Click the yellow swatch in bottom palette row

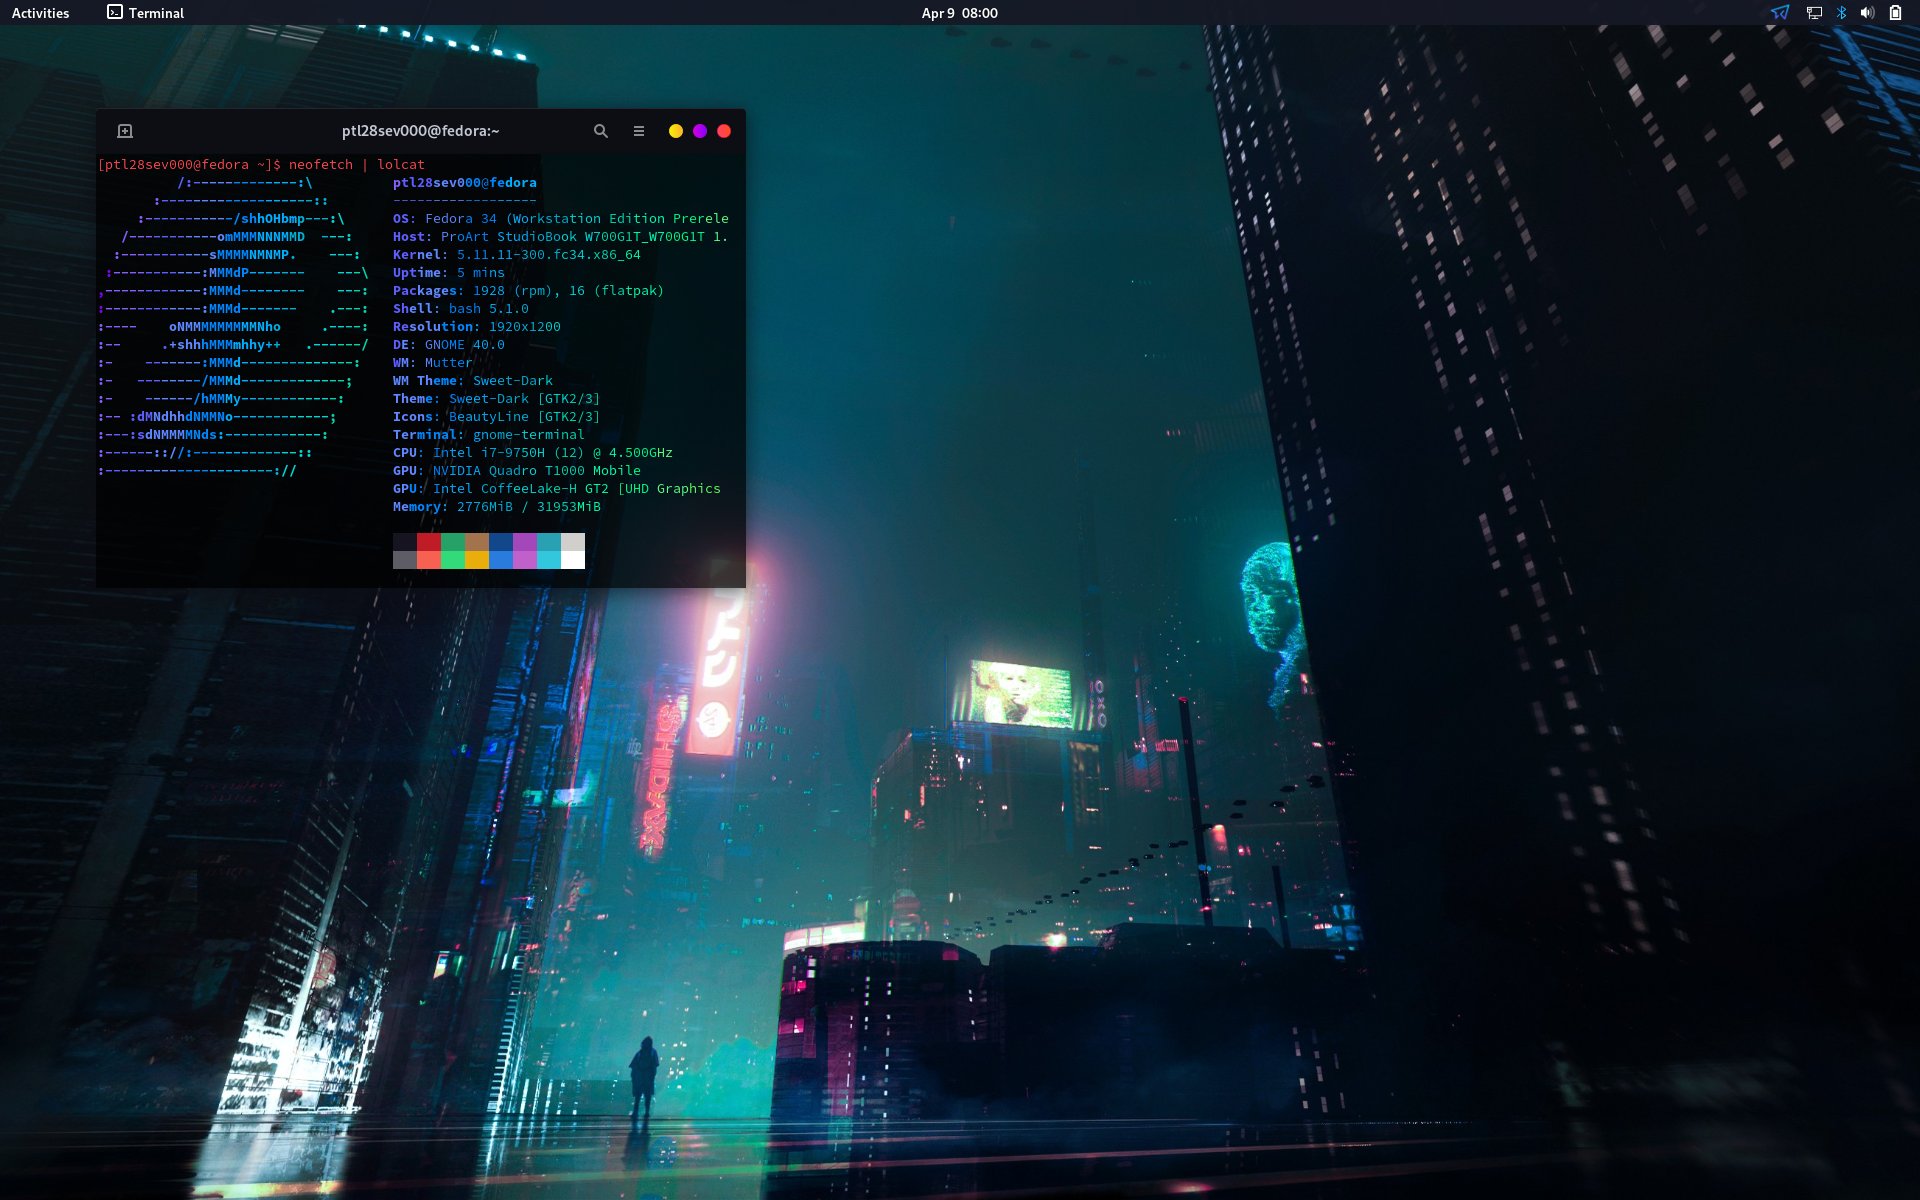(476, 560)
